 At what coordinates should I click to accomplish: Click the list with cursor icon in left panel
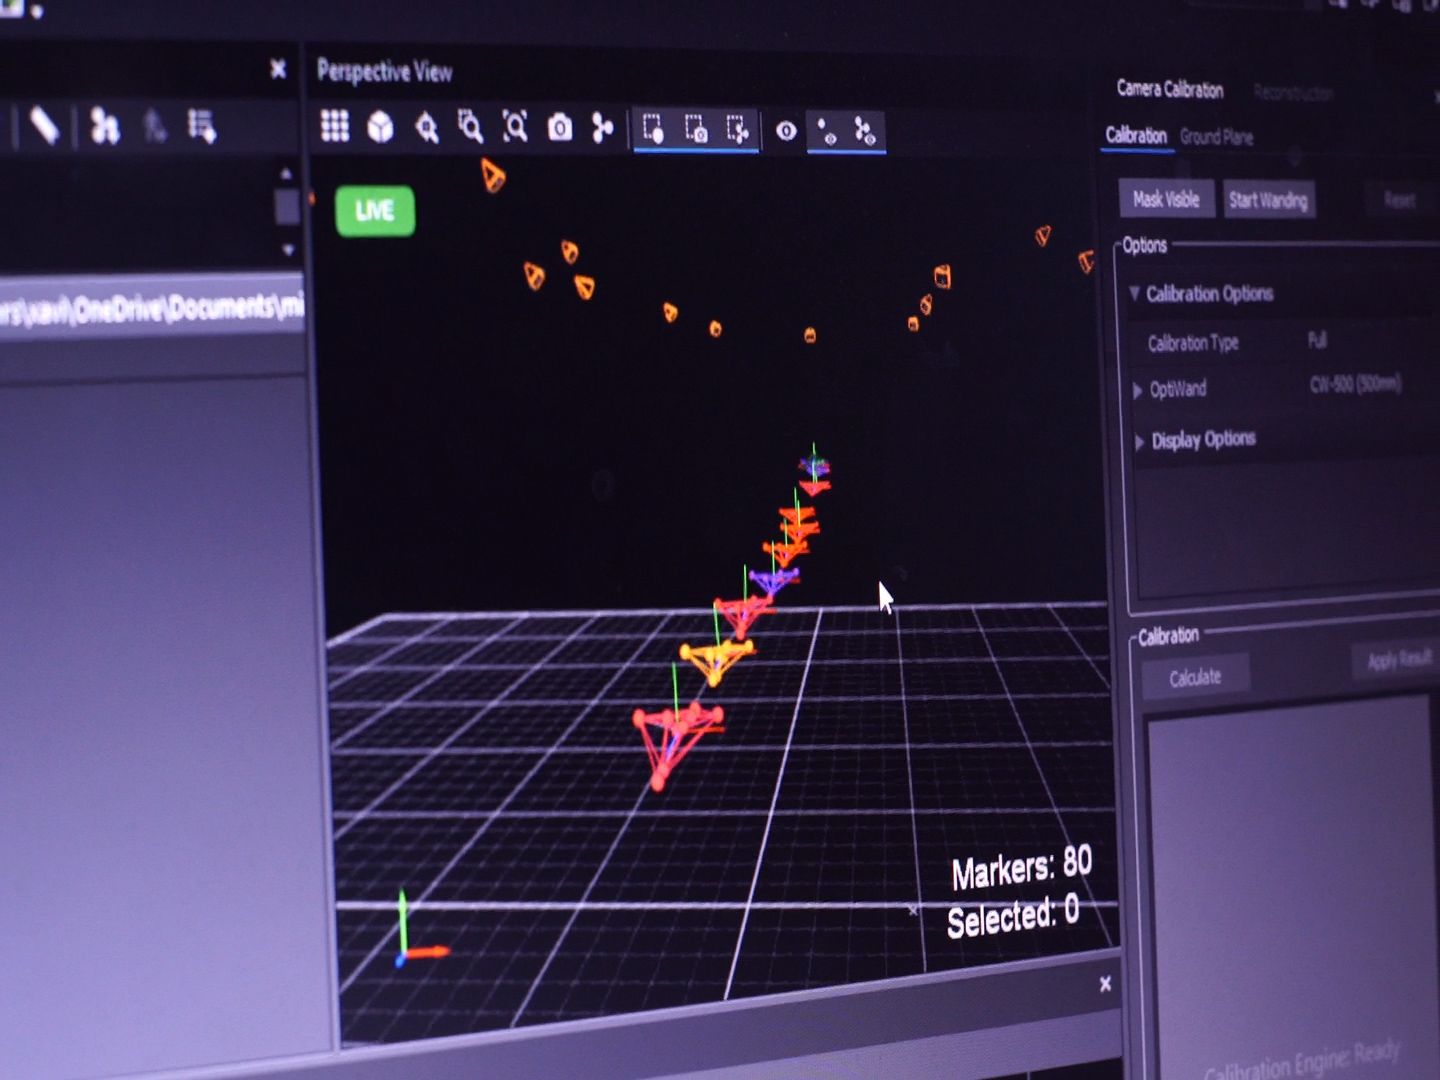[x=201, y=127]
